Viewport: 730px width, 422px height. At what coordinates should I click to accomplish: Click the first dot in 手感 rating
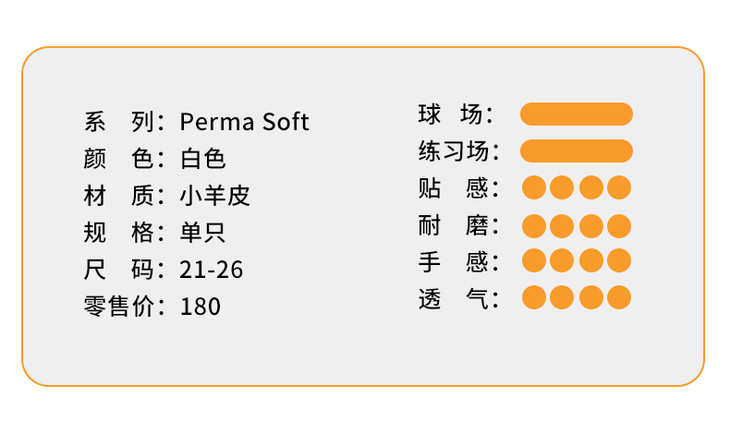534,261
